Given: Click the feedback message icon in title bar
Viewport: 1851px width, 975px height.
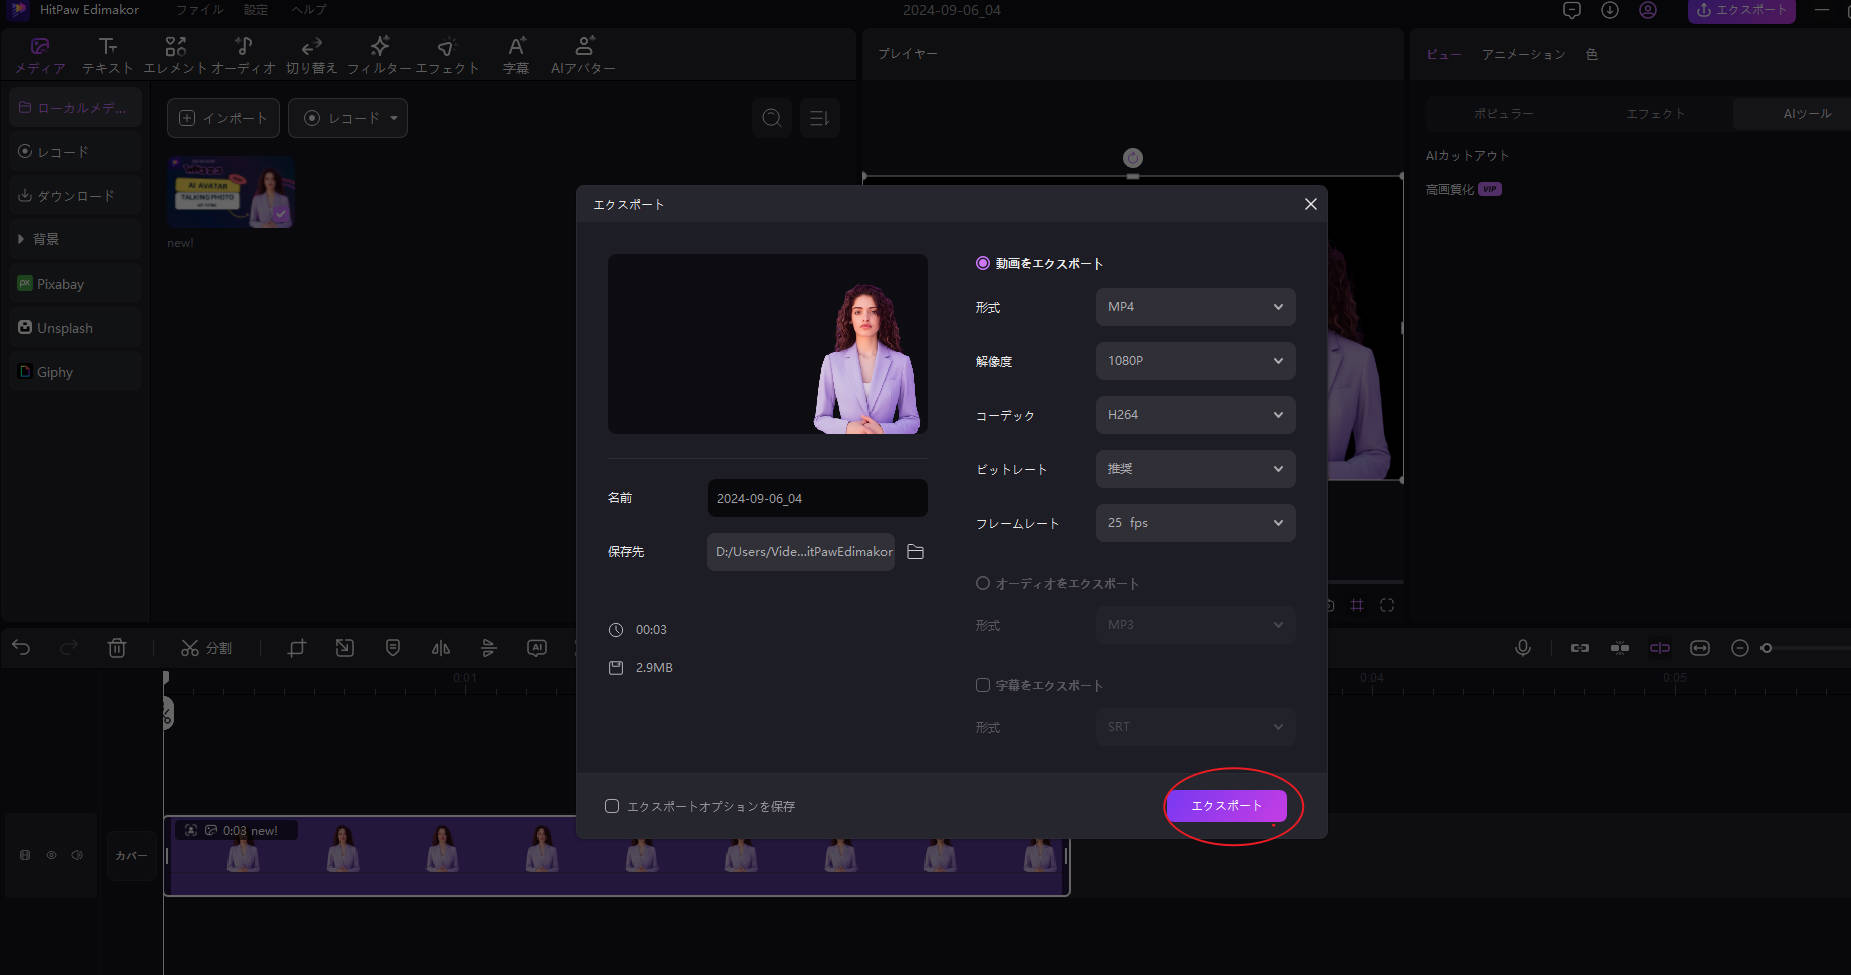Looking at the screenshot, I should [1572, 10].
